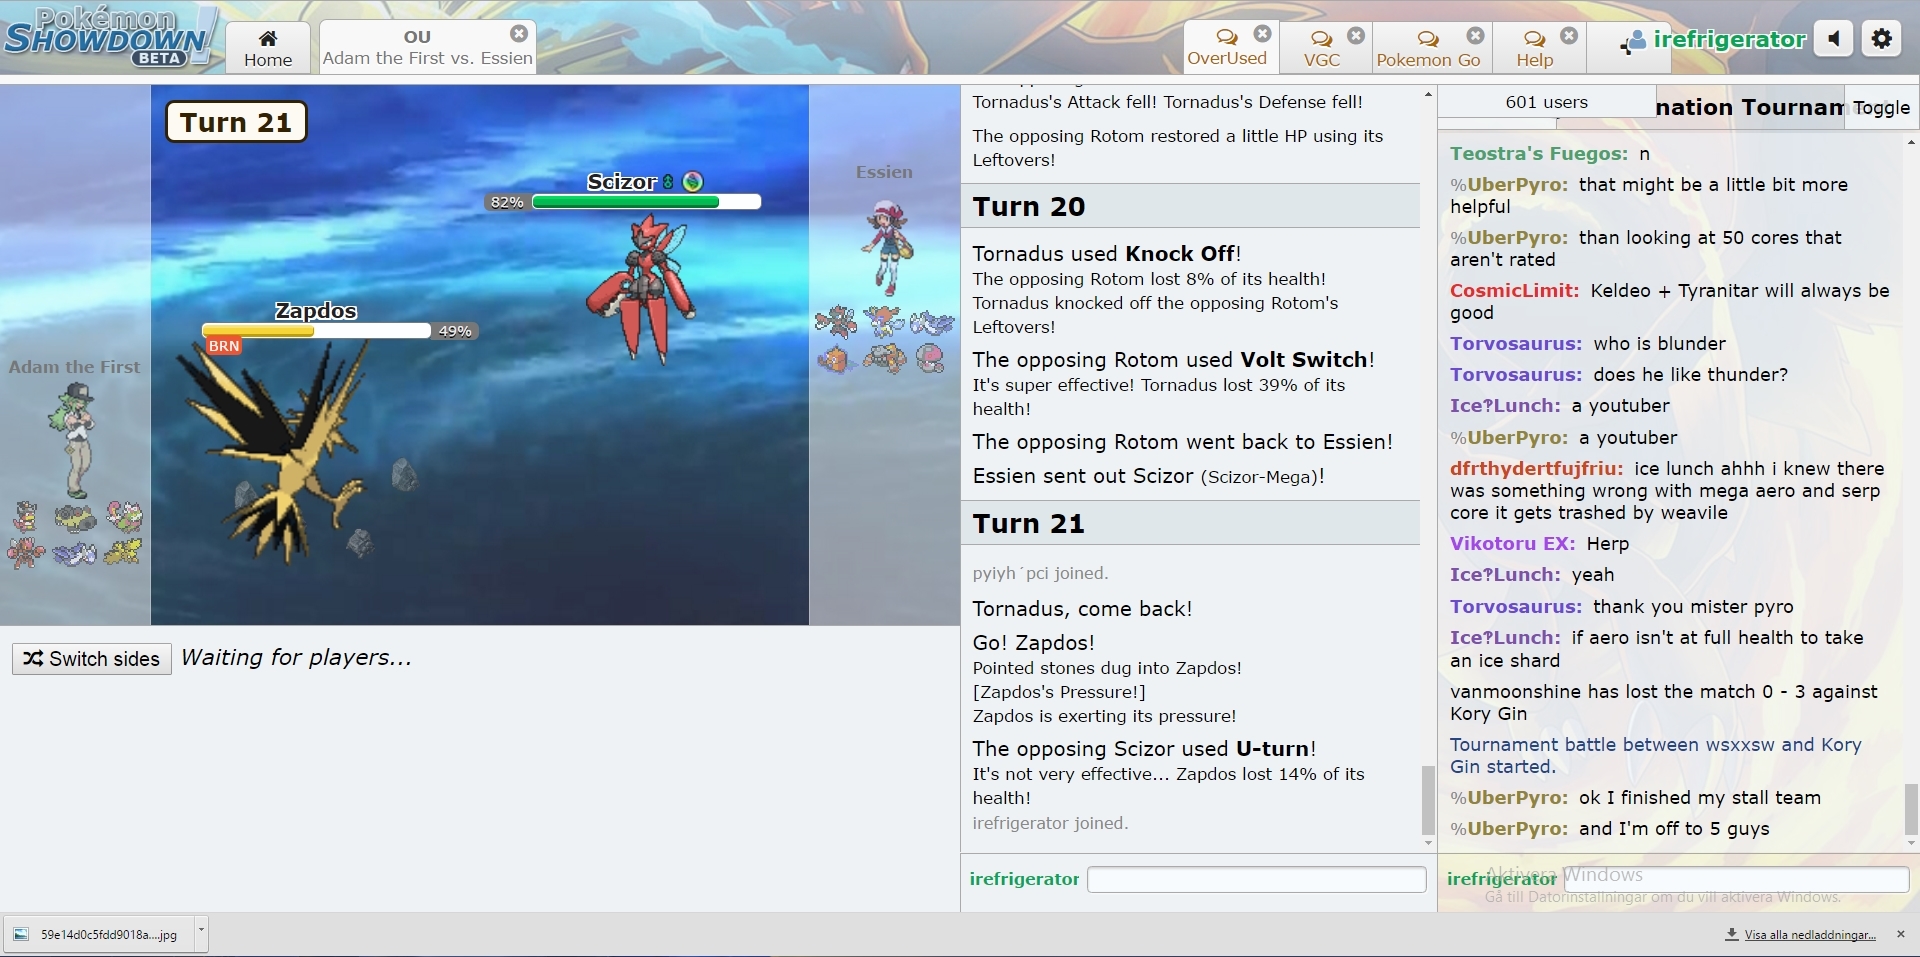Click the opposing Mega Scizor battle sprite

click(x=640, y=288)
